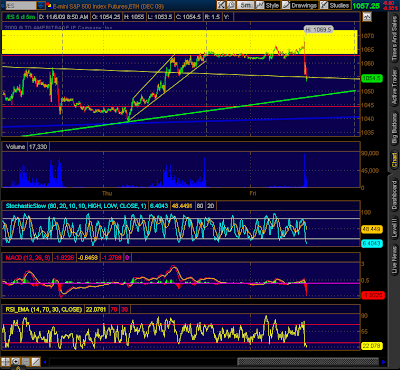Image resolution: width=400 pixels, height=370 pixels.
Task: Select the Big Buttons side tab
Action: [x=394, y=129]
